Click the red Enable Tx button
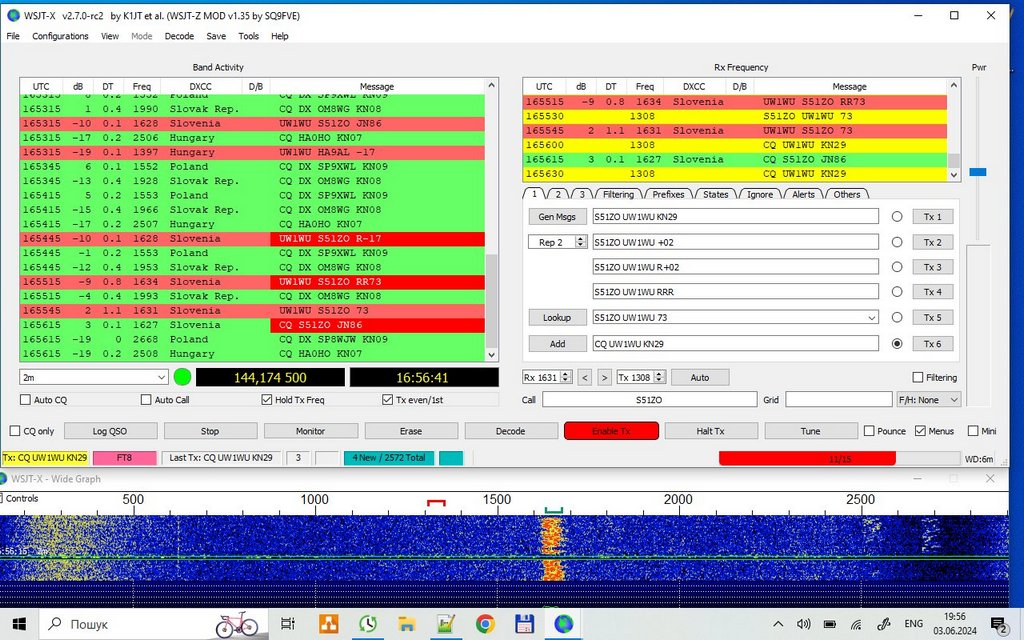Viewport: 1024px width, 640px height. coord(611,431)
